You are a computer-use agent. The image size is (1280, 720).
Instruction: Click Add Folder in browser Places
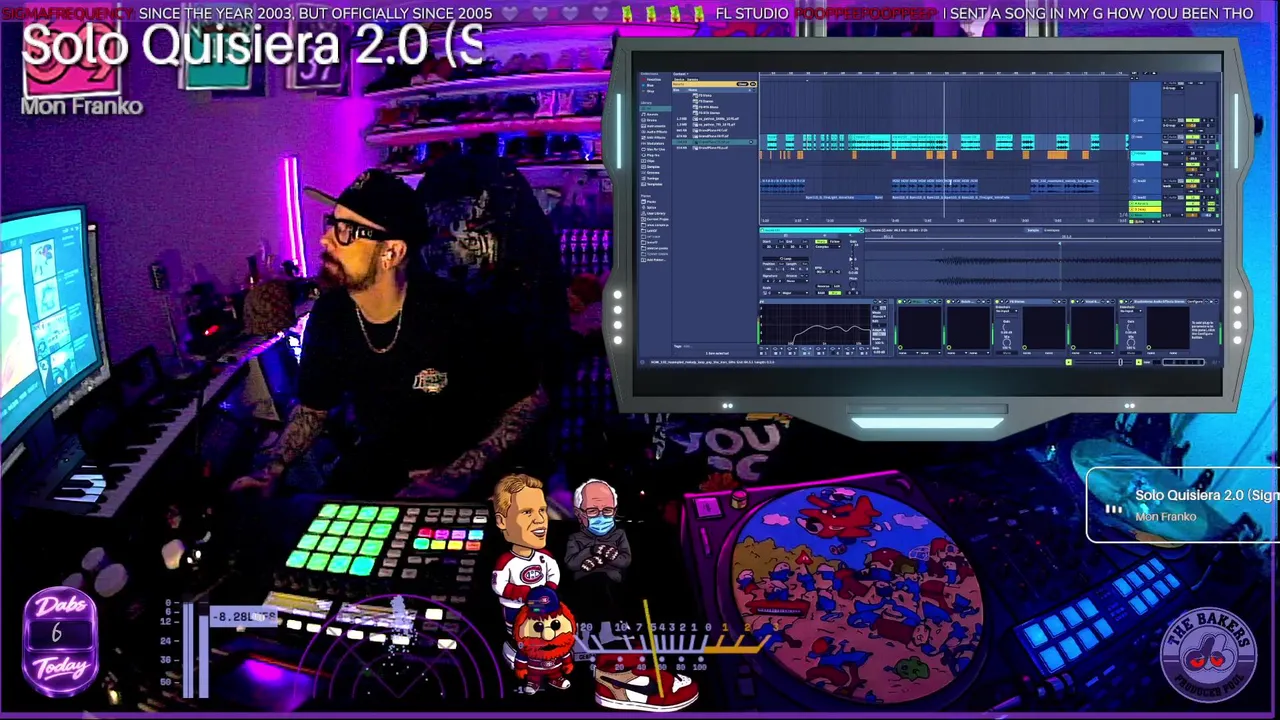tap(654, 260)
